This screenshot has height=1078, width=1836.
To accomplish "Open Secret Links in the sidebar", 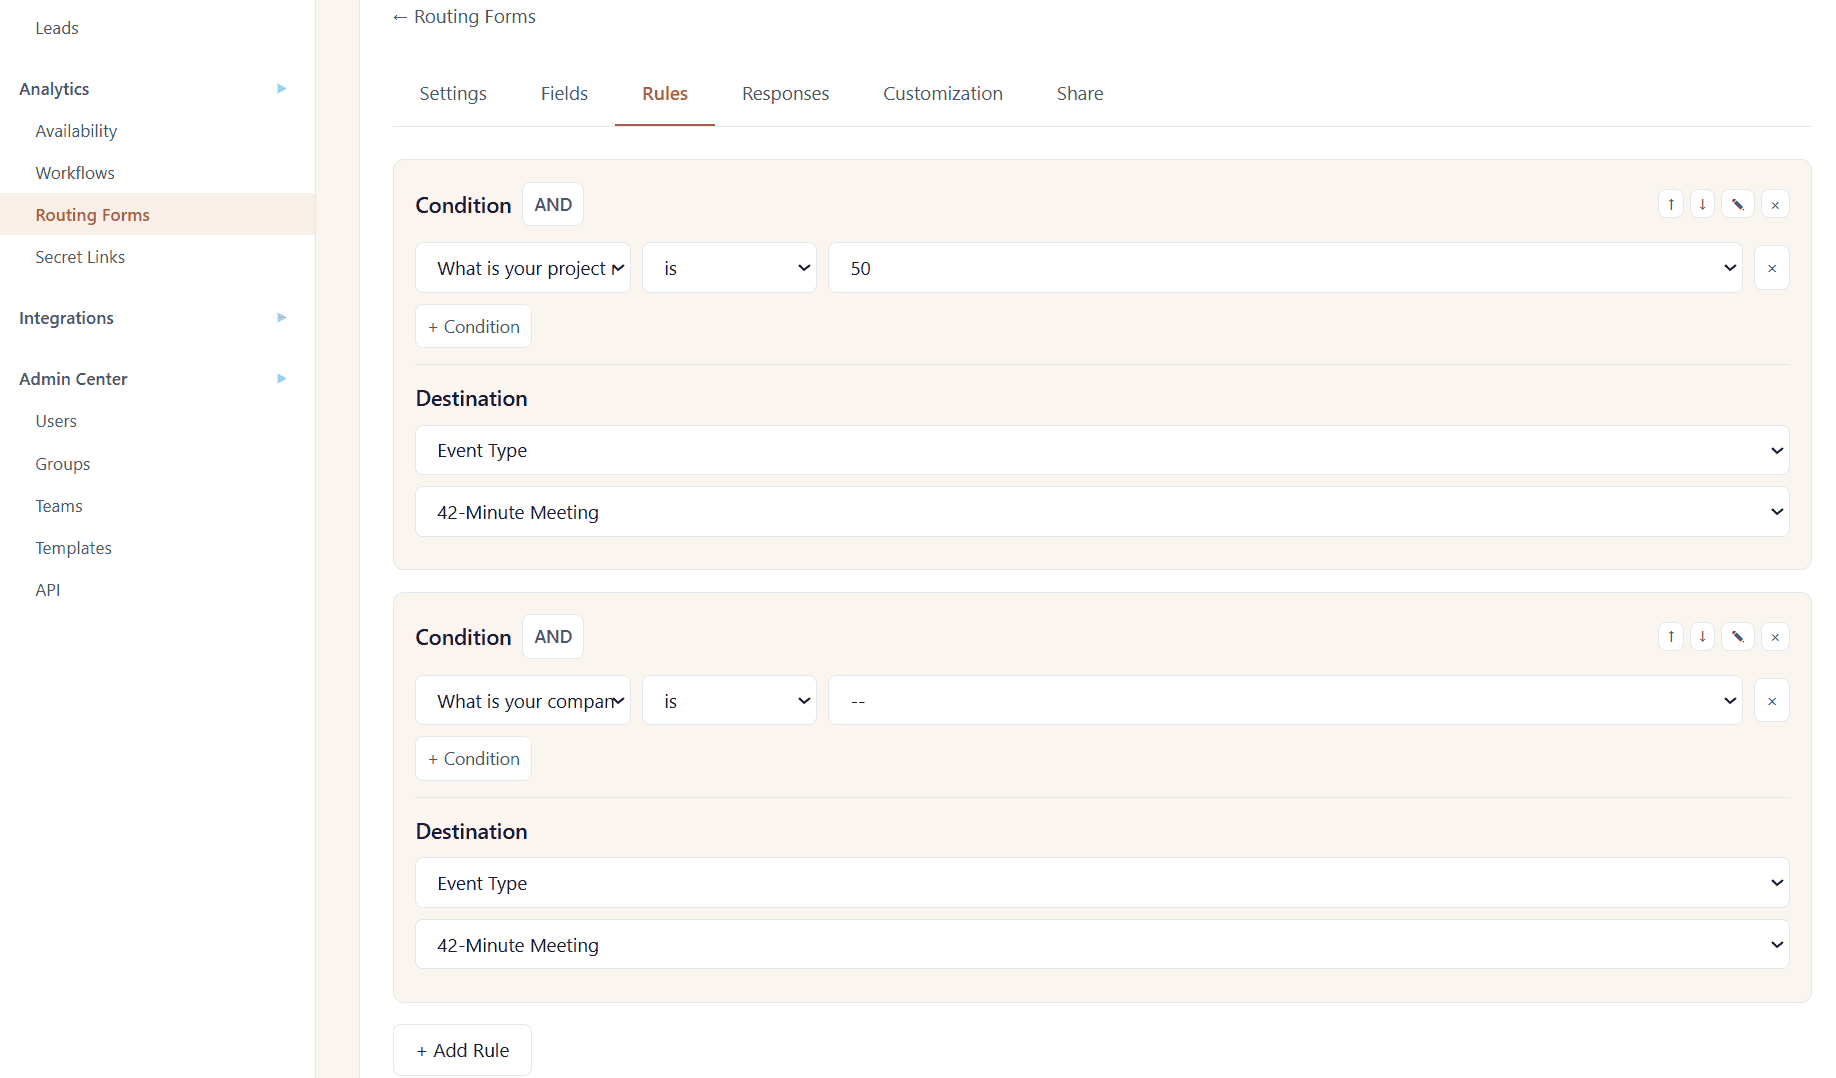I will point(80,257).
